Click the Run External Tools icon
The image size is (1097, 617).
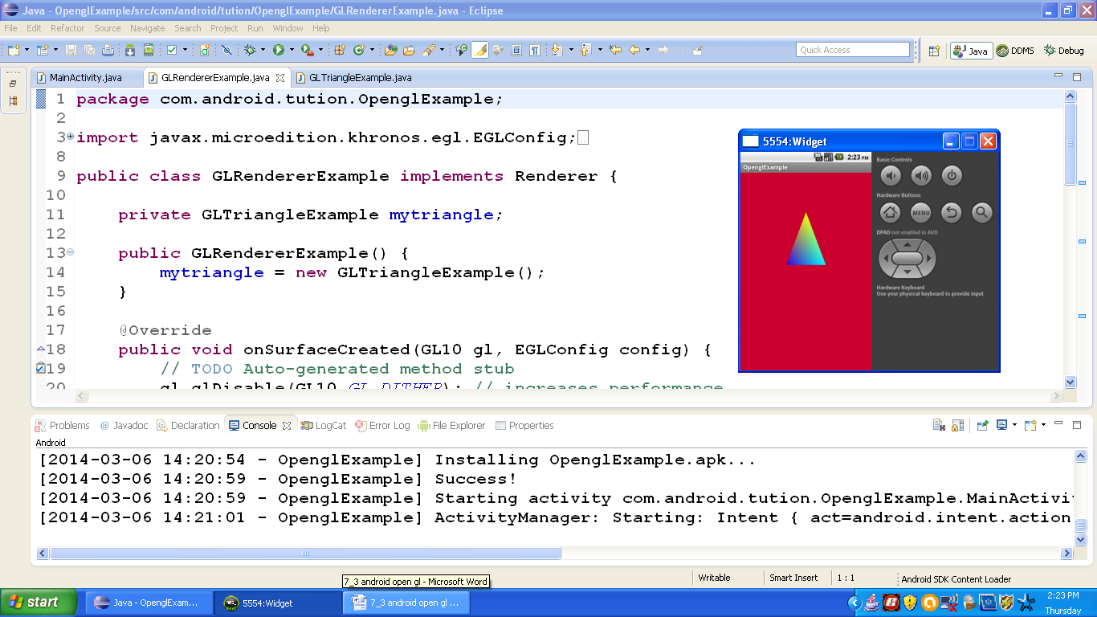306,50
